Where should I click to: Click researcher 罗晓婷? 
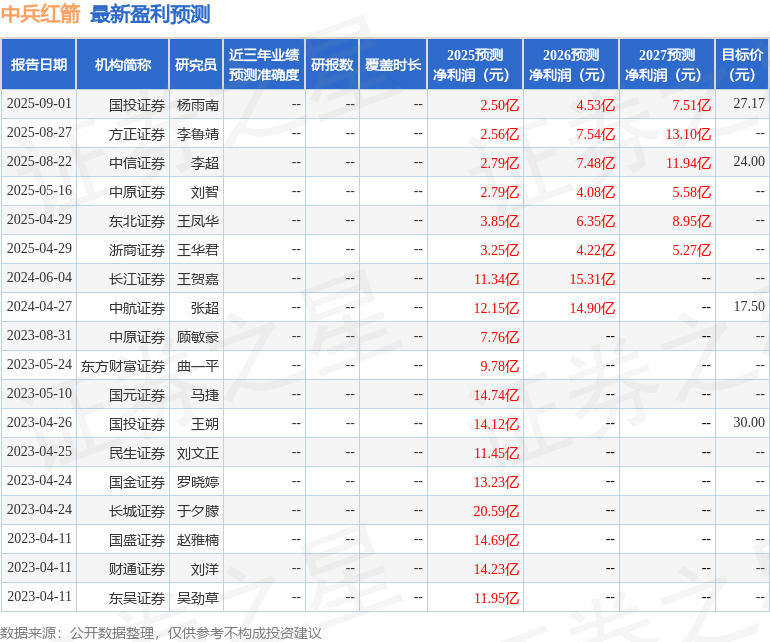tap(197, 482)
